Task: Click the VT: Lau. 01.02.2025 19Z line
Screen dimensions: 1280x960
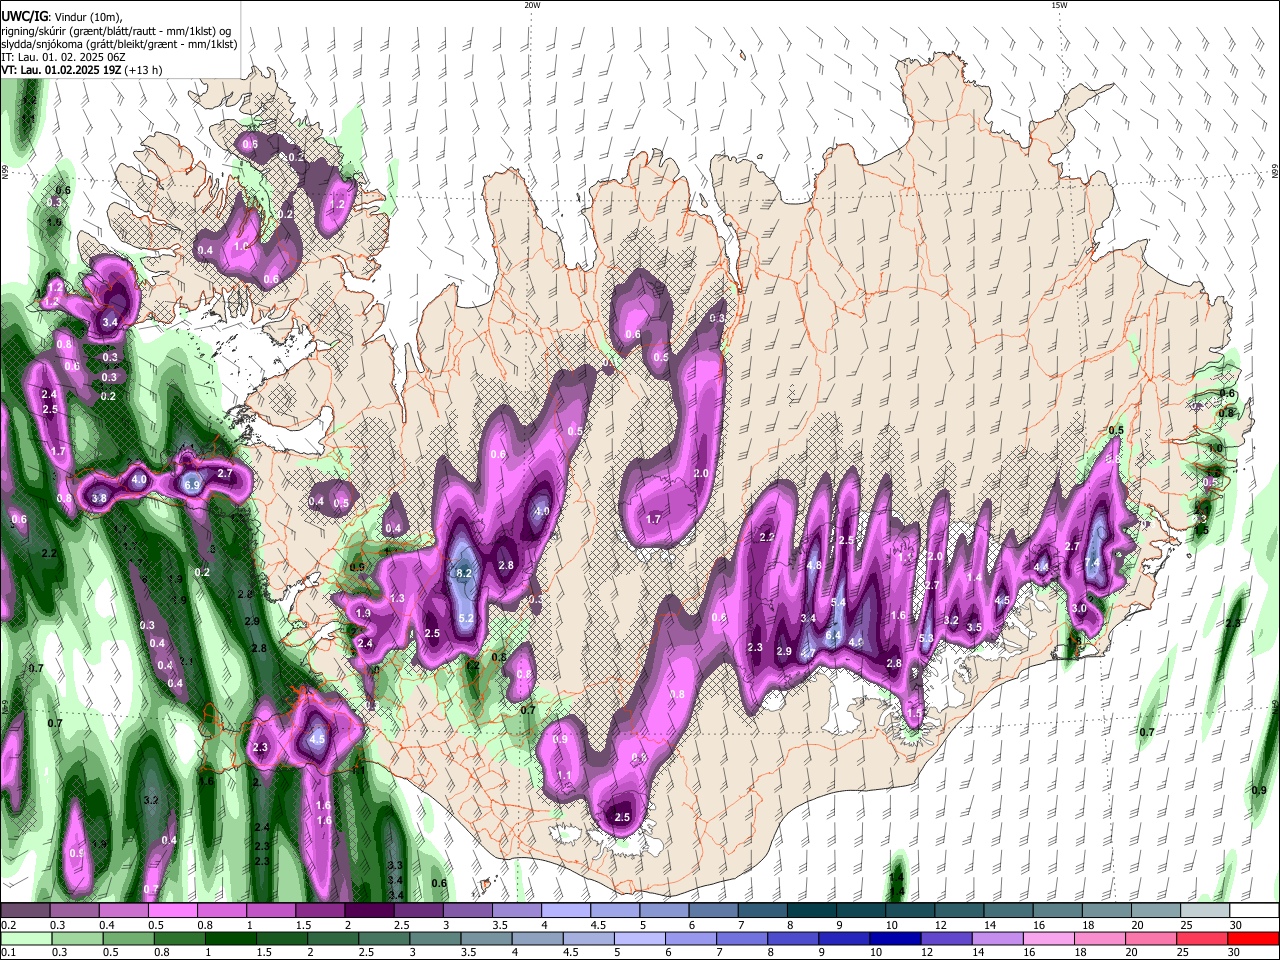Action: (61, 71)
